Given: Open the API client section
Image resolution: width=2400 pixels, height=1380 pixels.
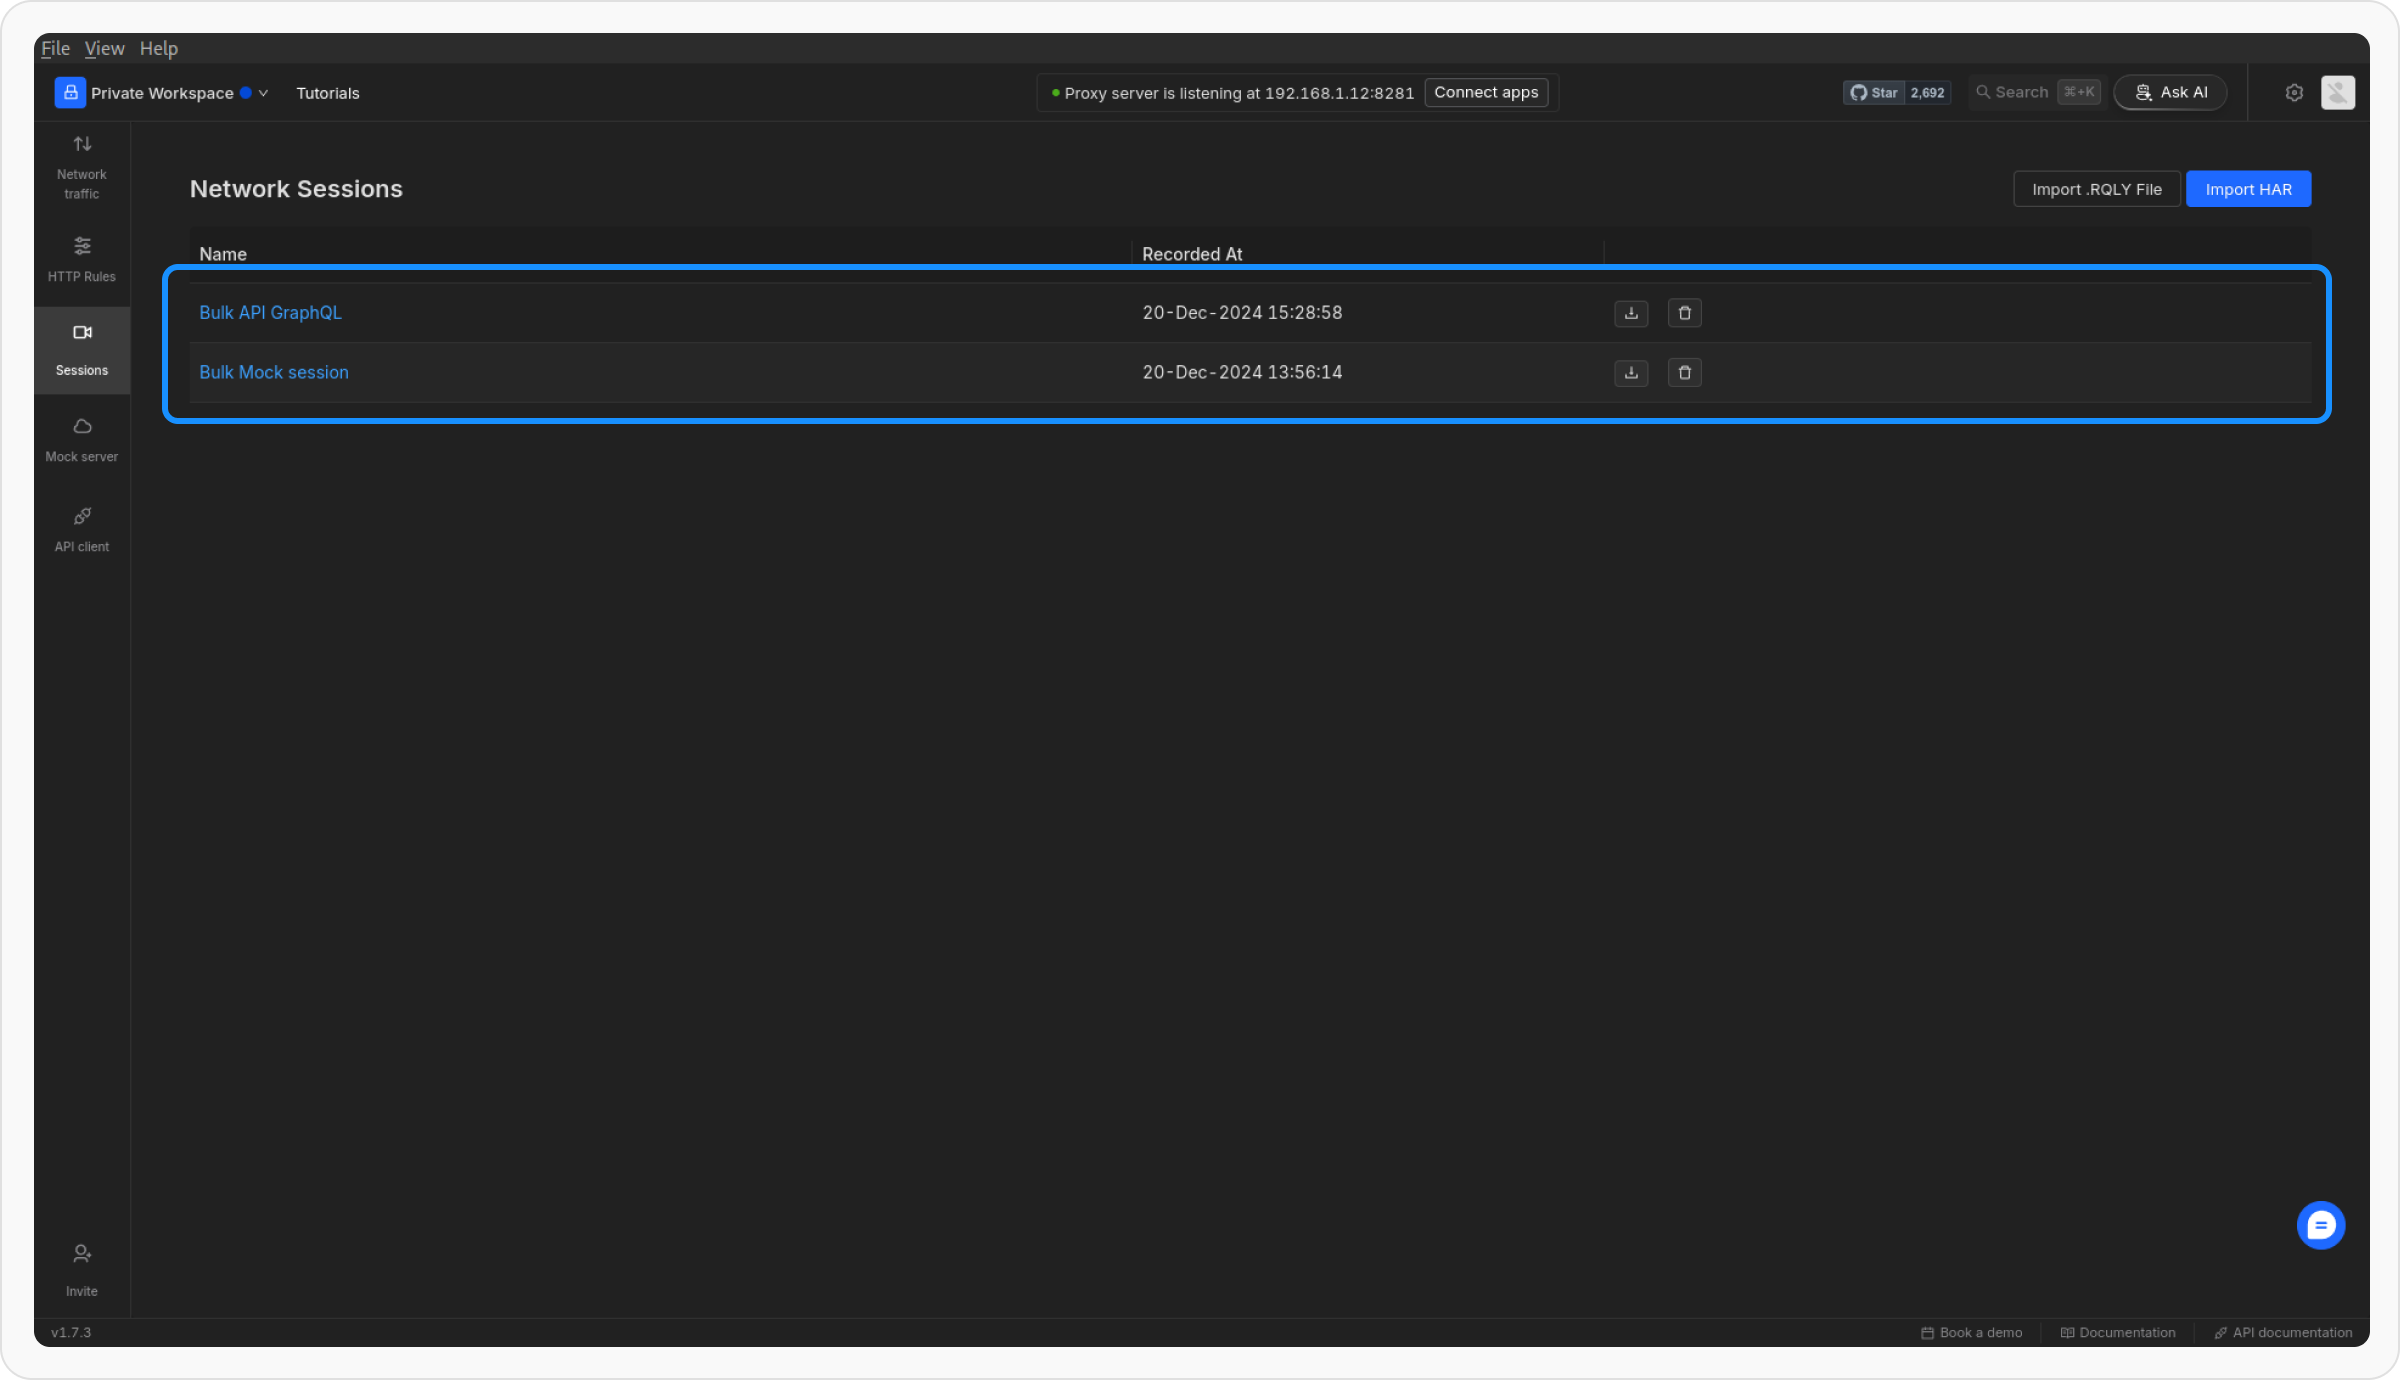Looking at the screenshot, I should click(x=82, y=529).
